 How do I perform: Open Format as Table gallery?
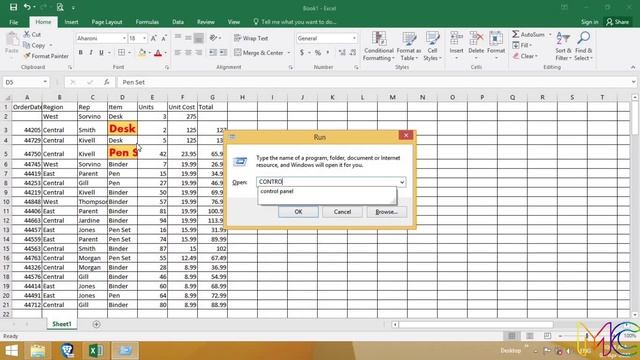[x=409, y=46]
